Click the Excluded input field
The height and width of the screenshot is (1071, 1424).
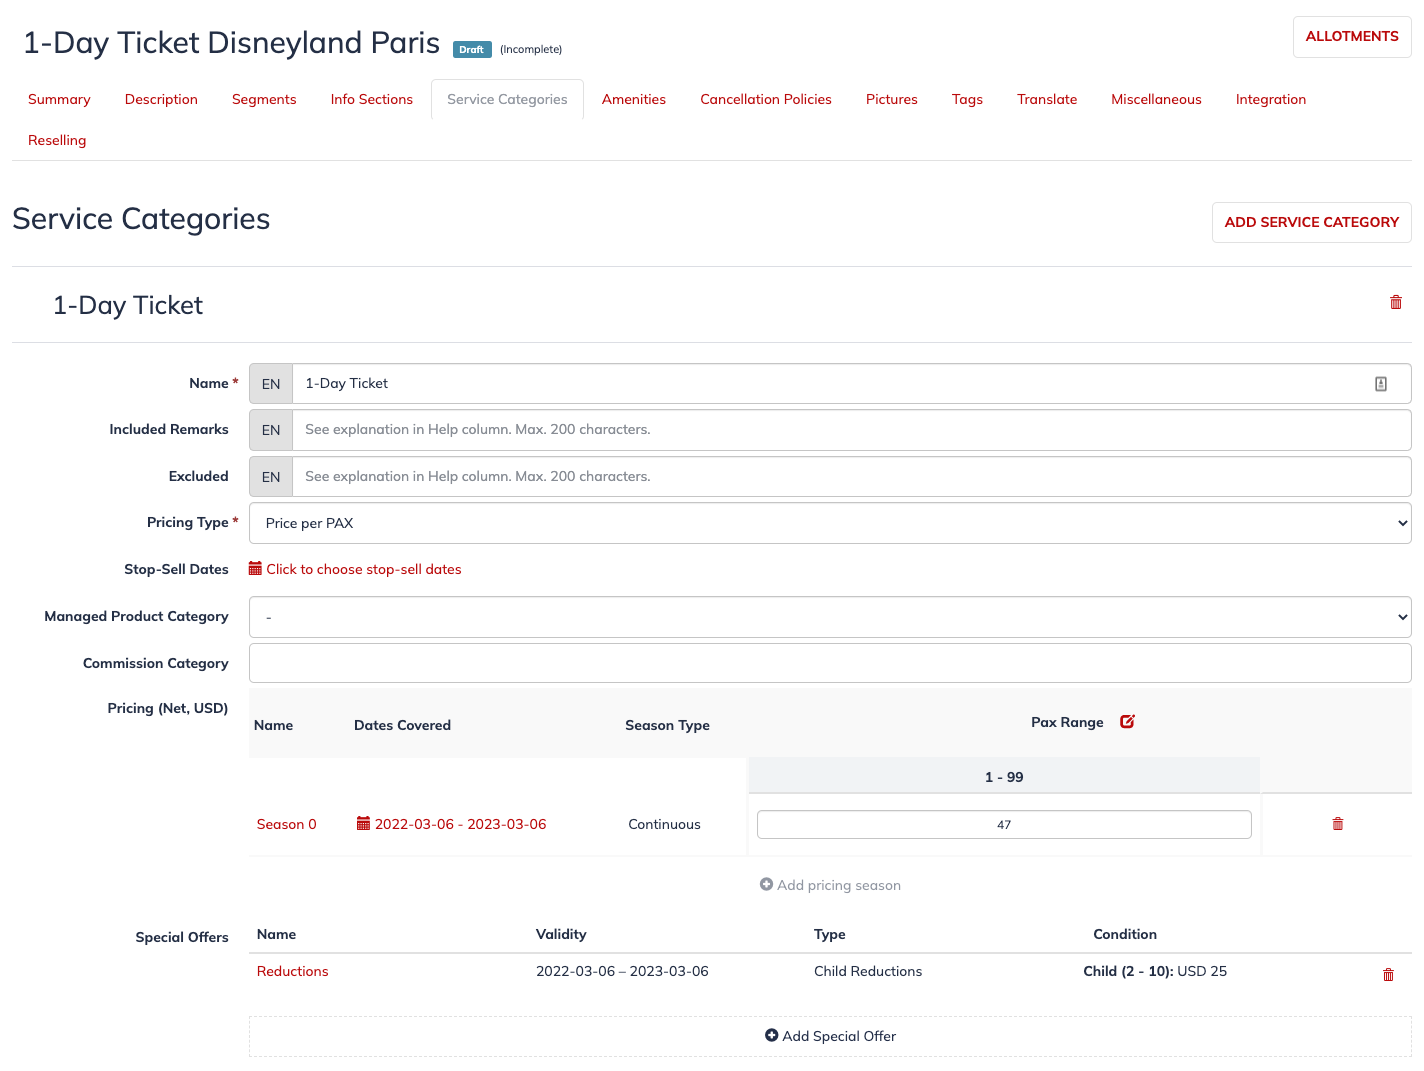(851, 477)
